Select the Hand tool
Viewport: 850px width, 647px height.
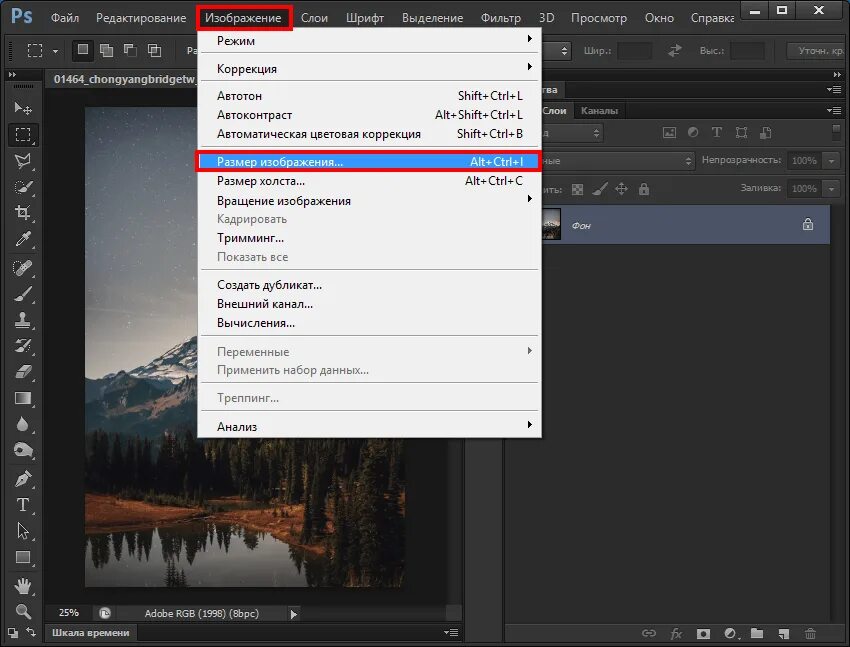coord(23,586)
